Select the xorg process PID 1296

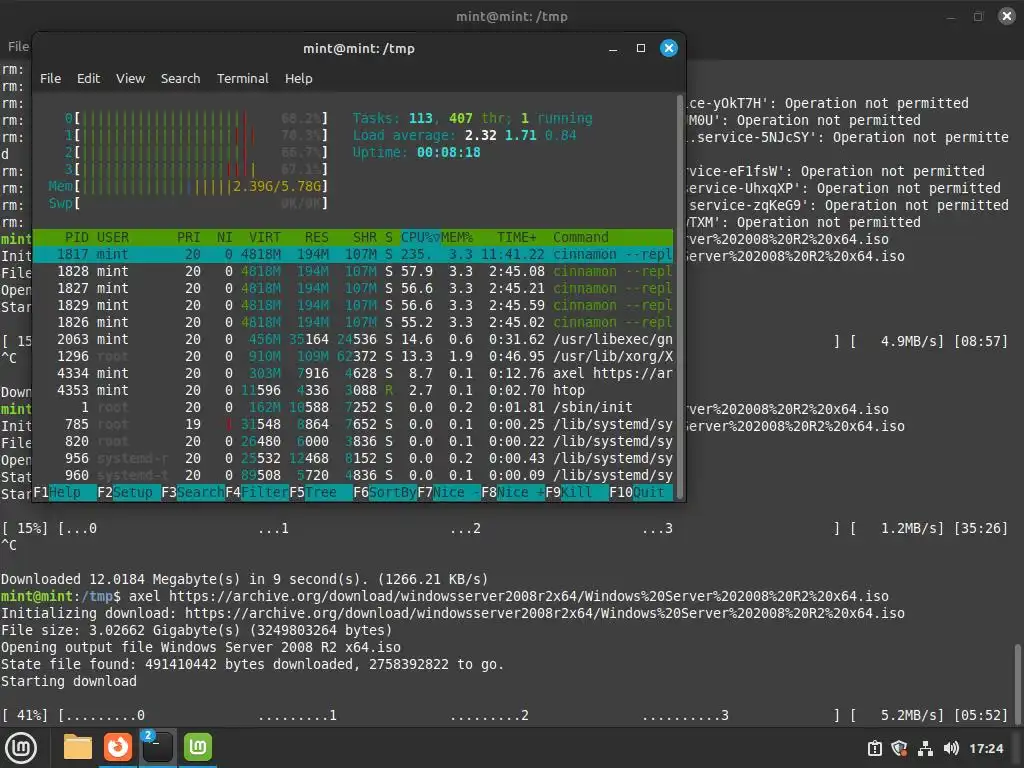tap(353, 356)
